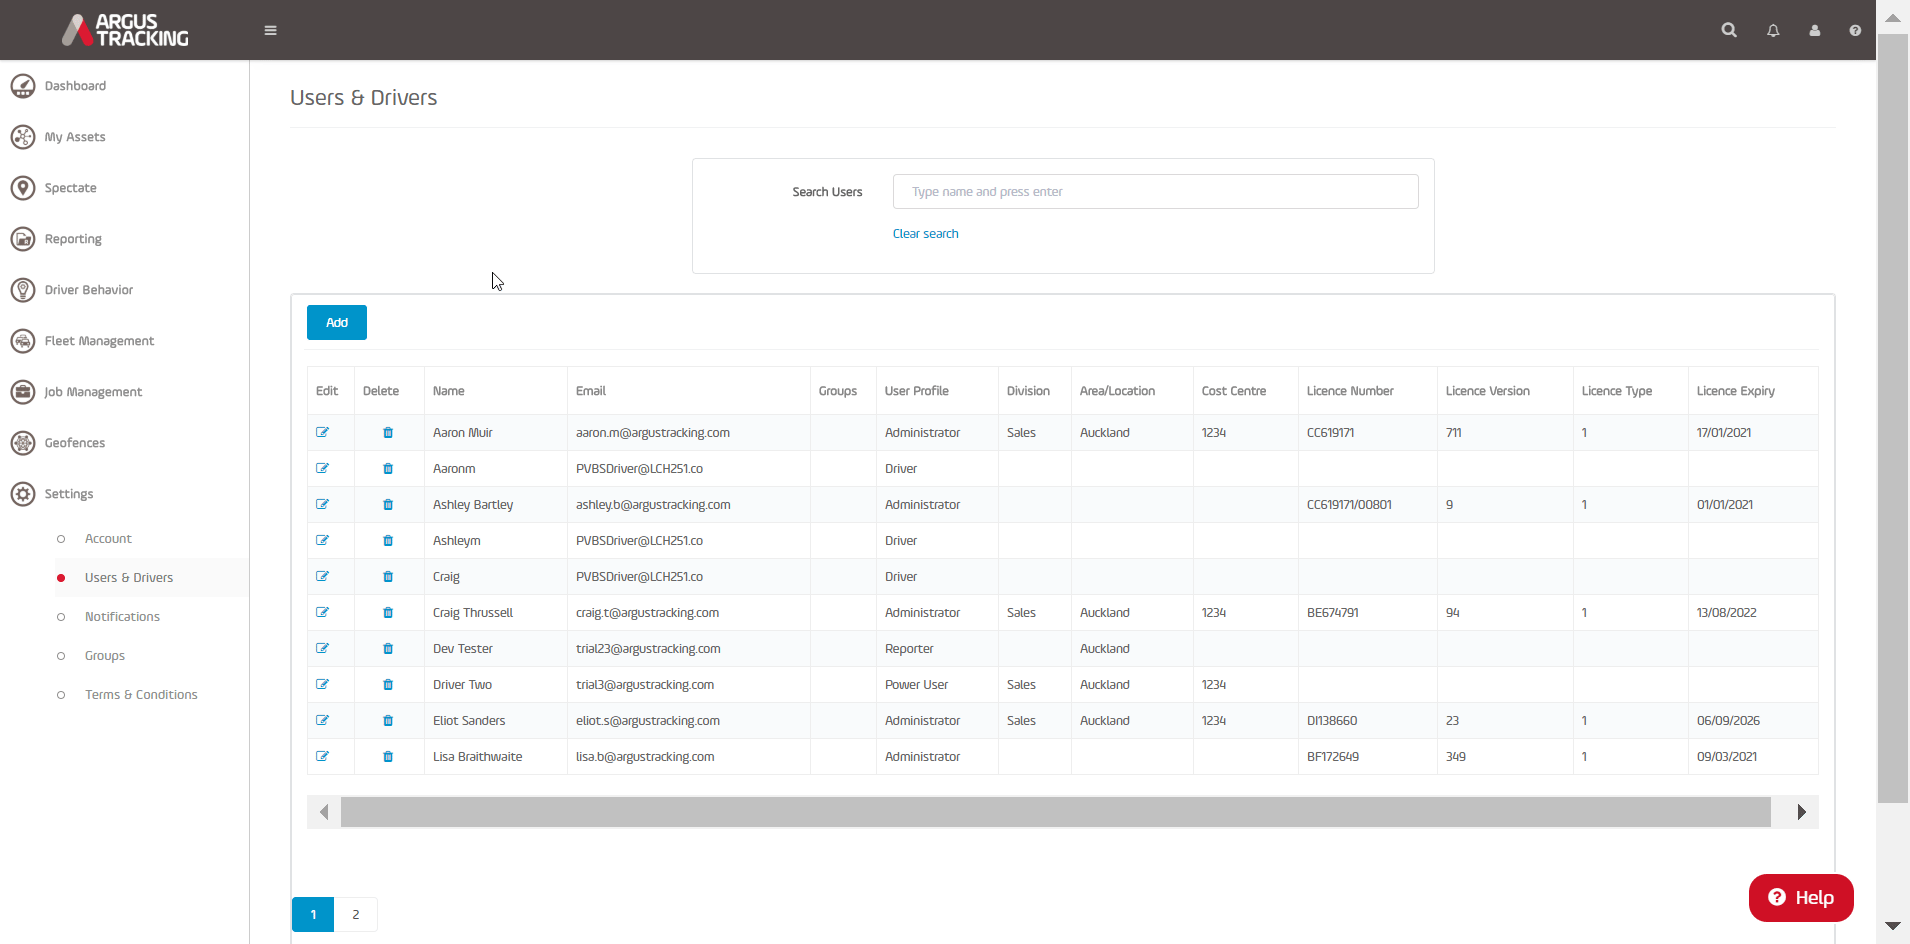This screenshot has width=1910, height=944.
Task: Delete user Dev Tester
Action: tap(388, 649)
